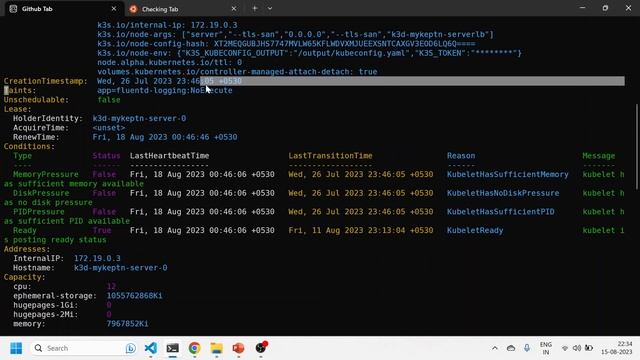Click the AcquireTime <unset> value
Image resolution: width=640 pixels, height=360 pixels.
pos(109,128)
